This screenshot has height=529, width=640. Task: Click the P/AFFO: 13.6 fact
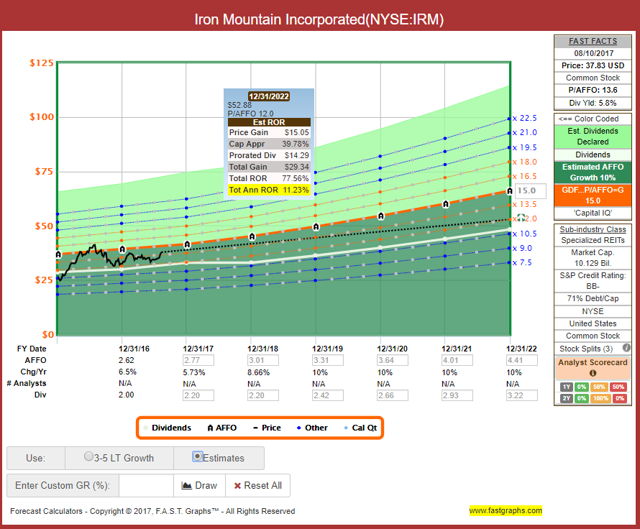pos(593,90)
